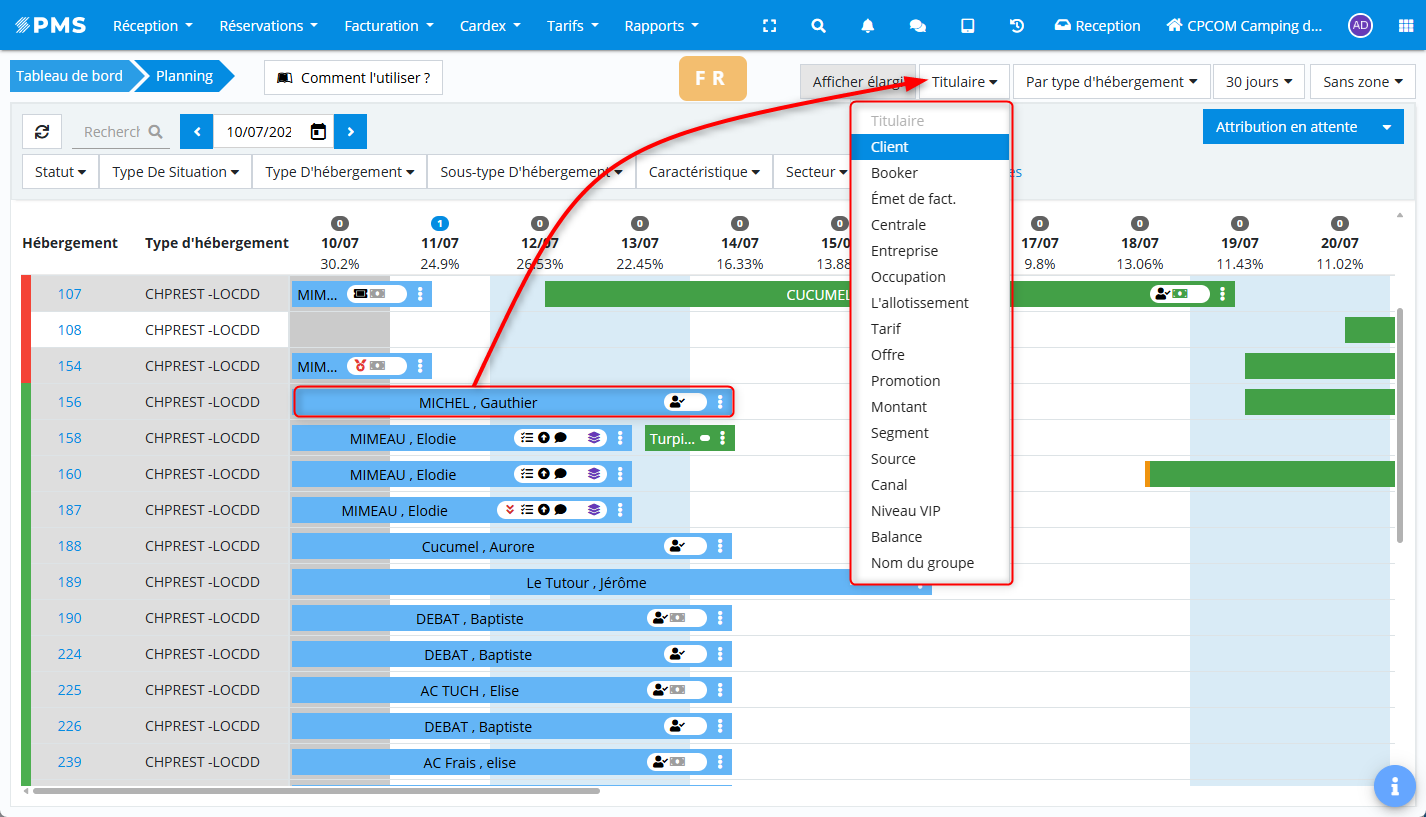Open the Réservations top menu
Screen dimensions: 1426x817
268,26
